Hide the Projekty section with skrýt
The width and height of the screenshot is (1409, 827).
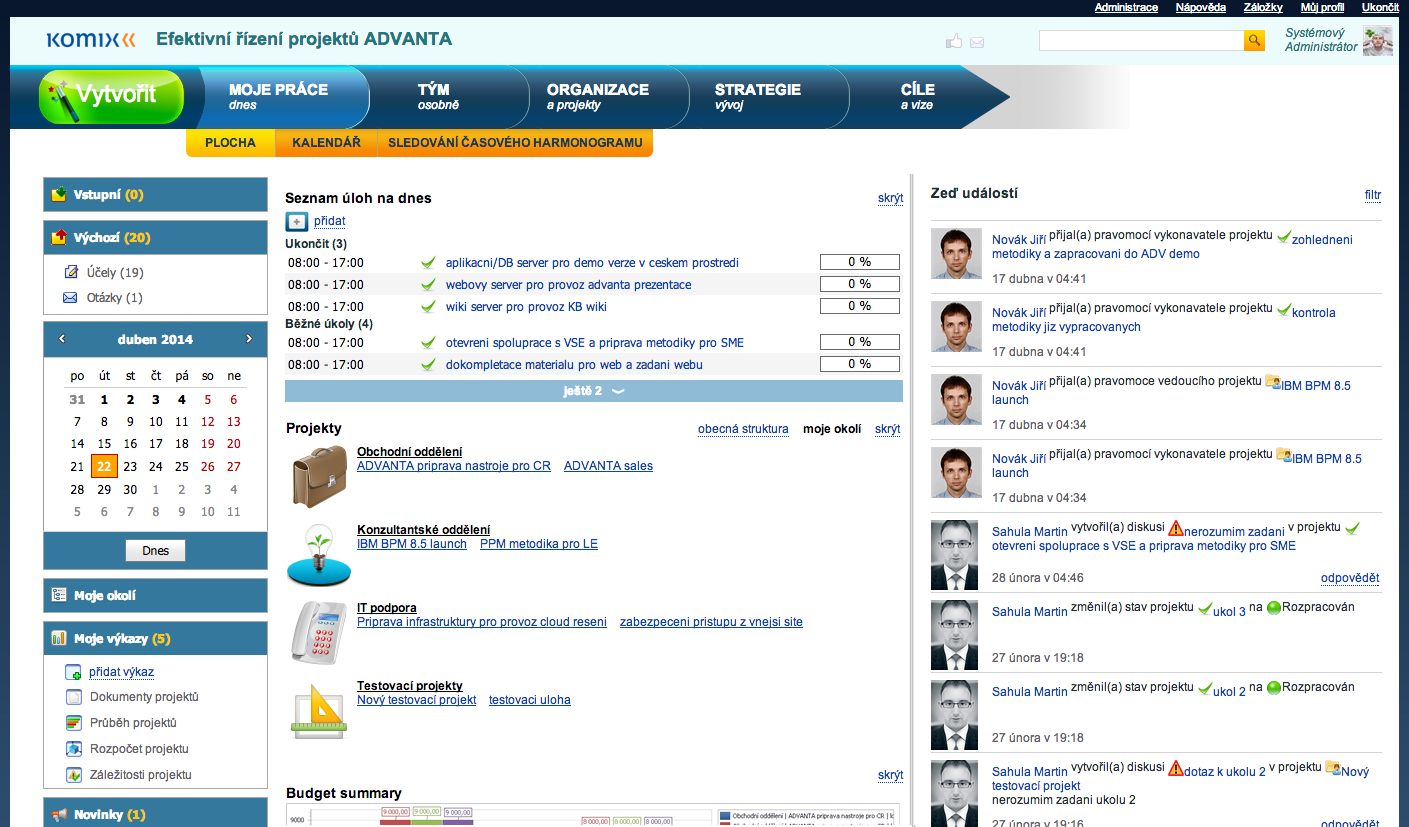[887, 429]
